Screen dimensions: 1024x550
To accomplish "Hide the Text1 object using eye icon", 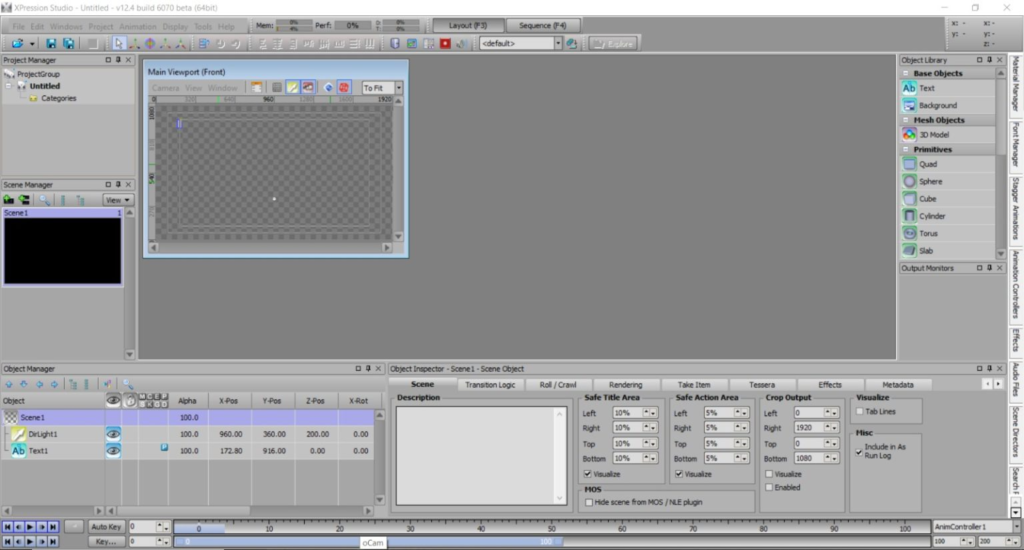I will [x=114, y=451].
